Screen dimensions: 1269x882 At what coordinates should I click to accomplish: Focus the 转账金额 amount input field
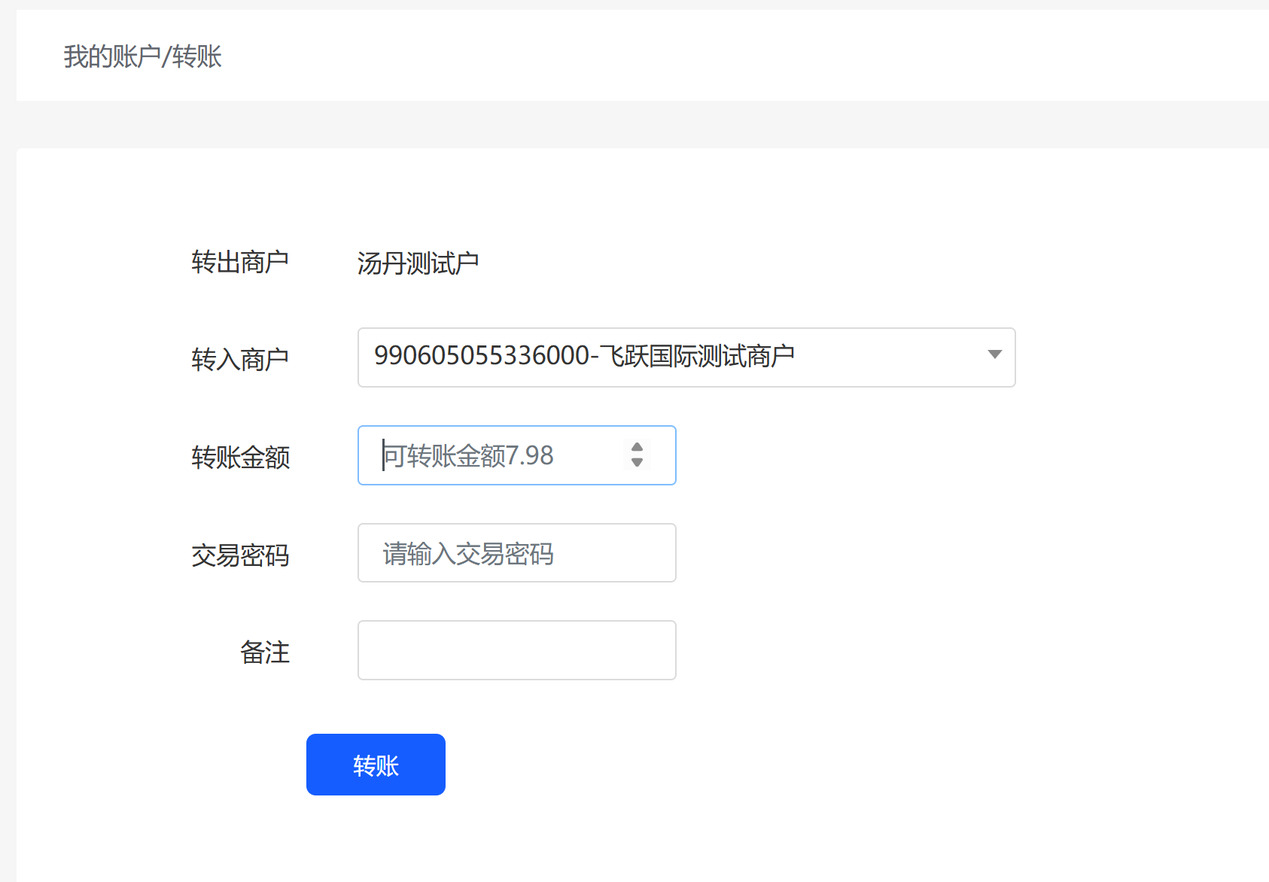point(516,455)
